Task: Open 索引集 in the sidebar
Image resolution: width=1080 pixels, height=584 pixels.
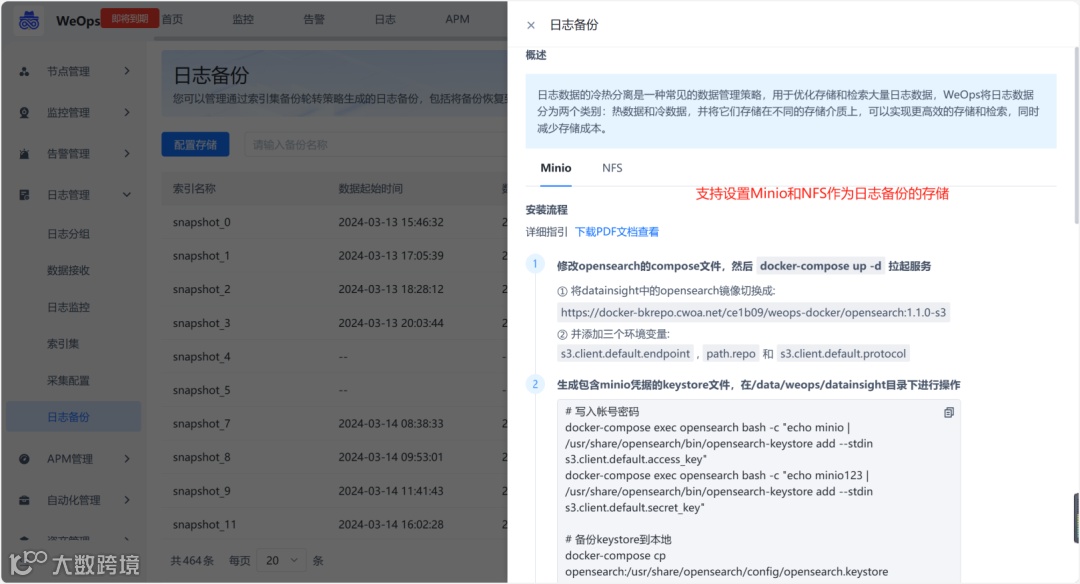Action: (x=63, y=344)
